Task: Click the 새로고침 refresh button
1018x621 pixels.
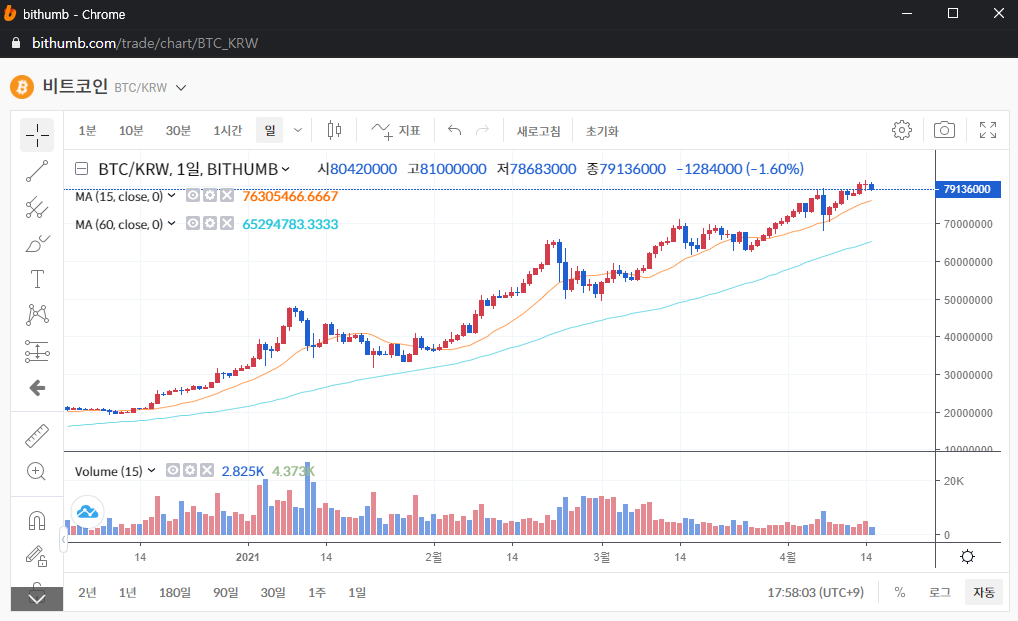Action: coord(538,131)
